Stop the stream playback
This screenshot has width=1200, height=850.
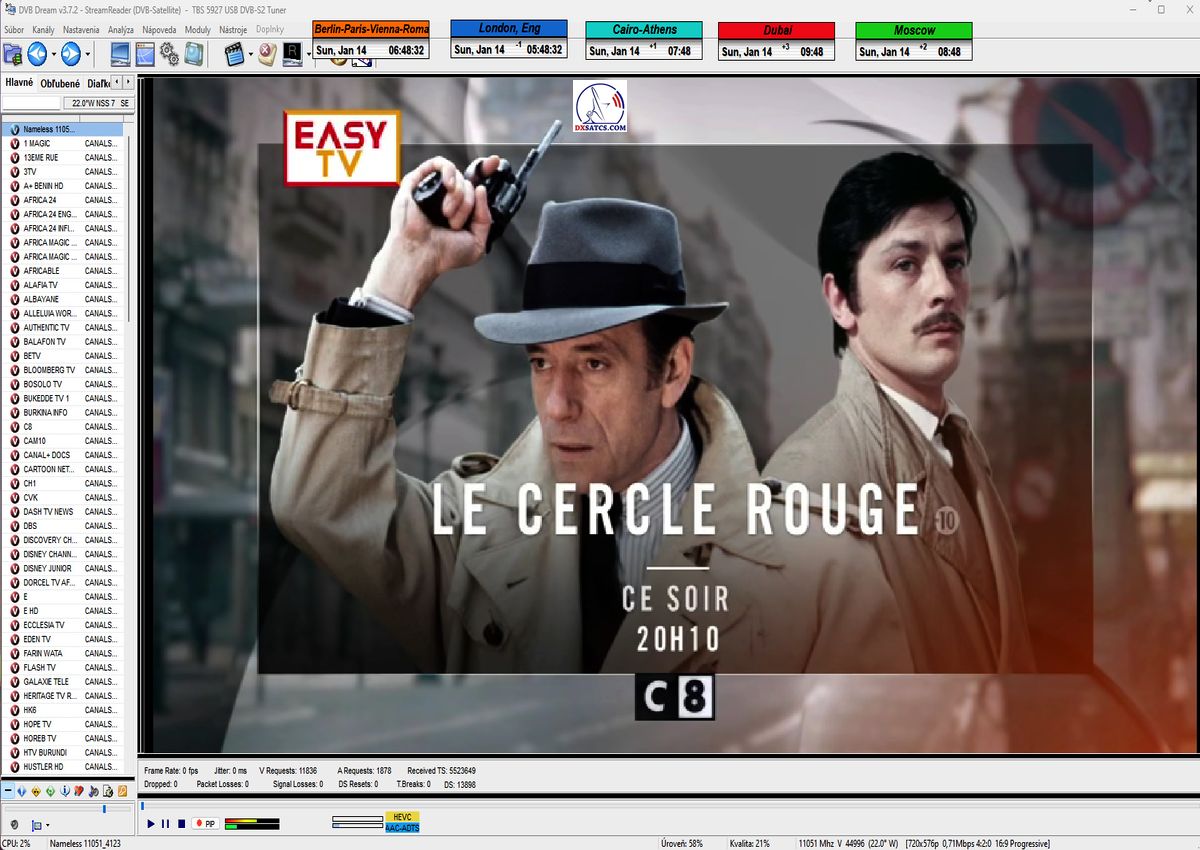point(181,824)
